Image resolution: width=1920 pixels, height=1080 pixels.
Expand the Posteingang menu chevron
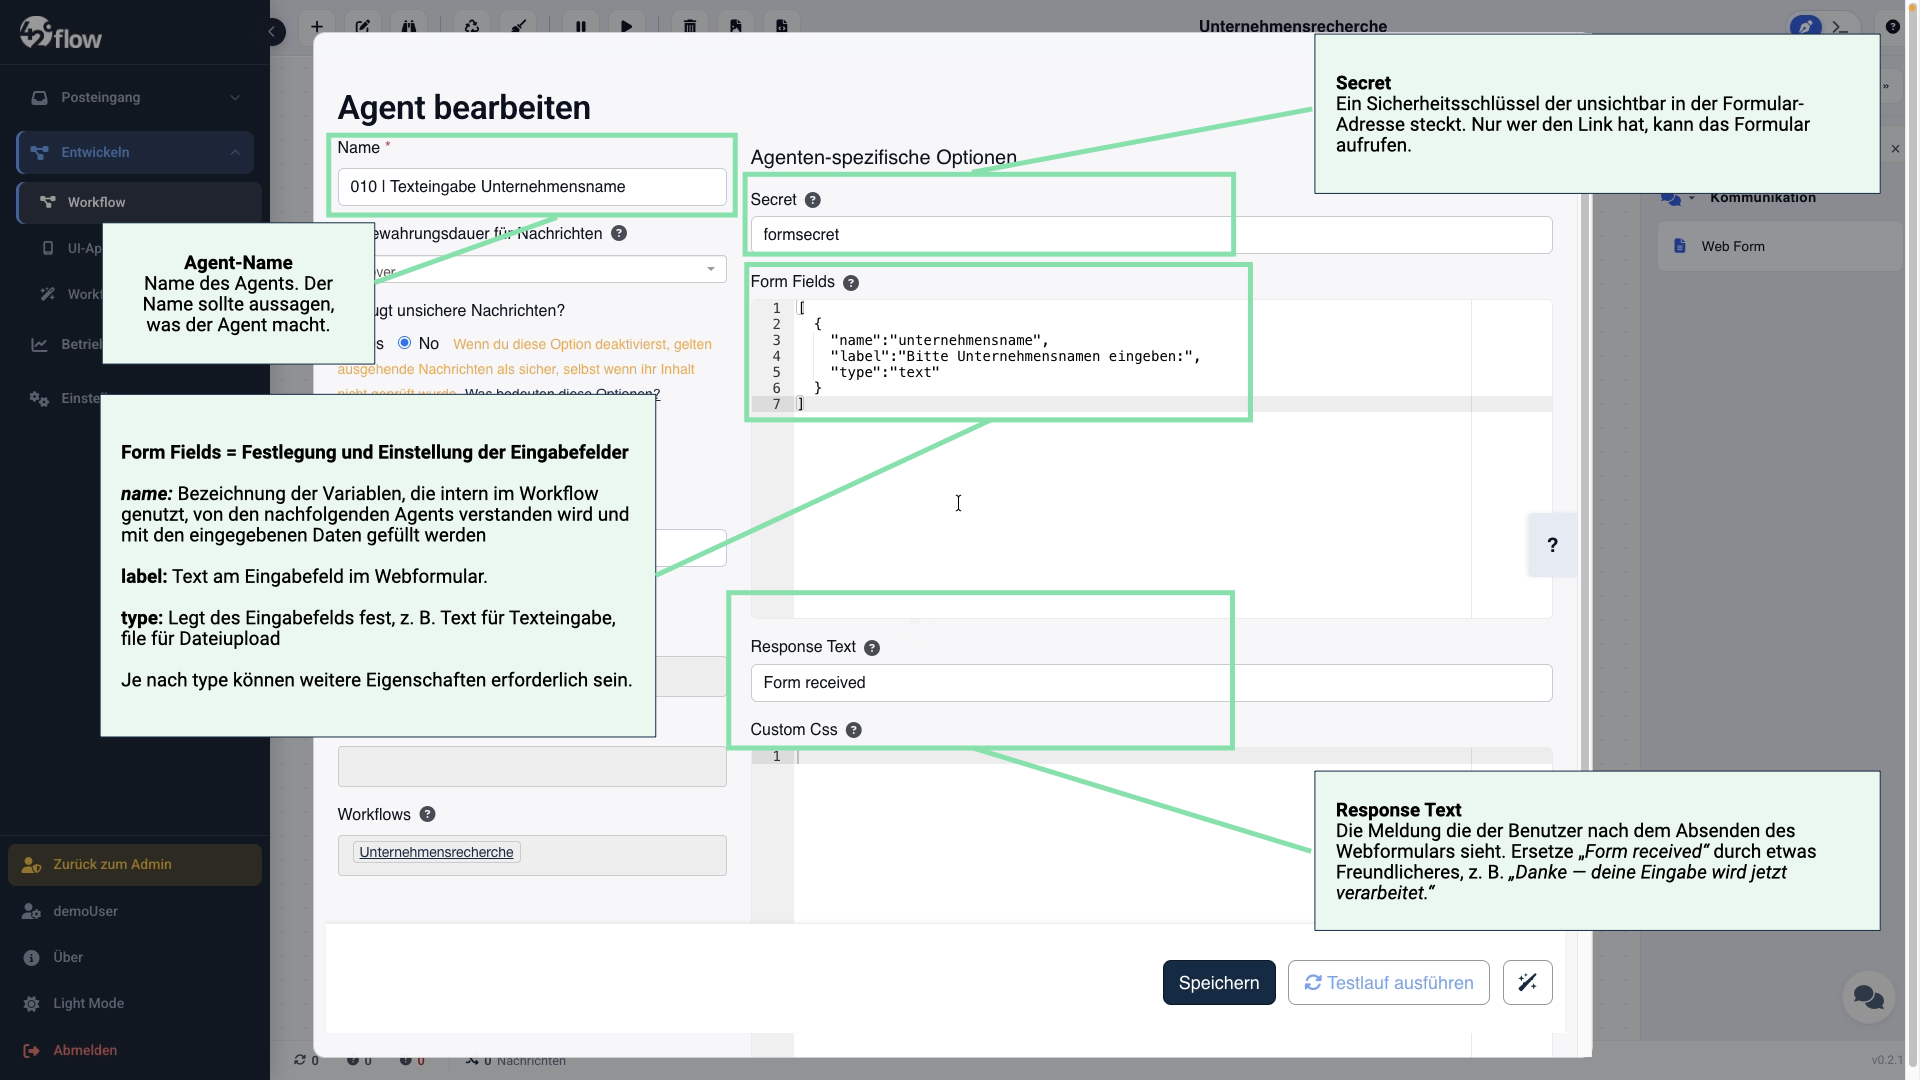(x=235, y=98)
